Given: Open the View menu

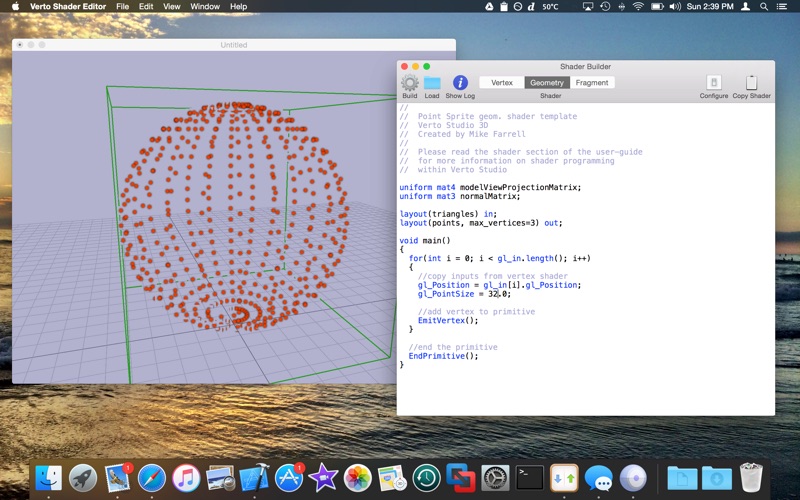Looking at the screenshot, I should [172, 7].
